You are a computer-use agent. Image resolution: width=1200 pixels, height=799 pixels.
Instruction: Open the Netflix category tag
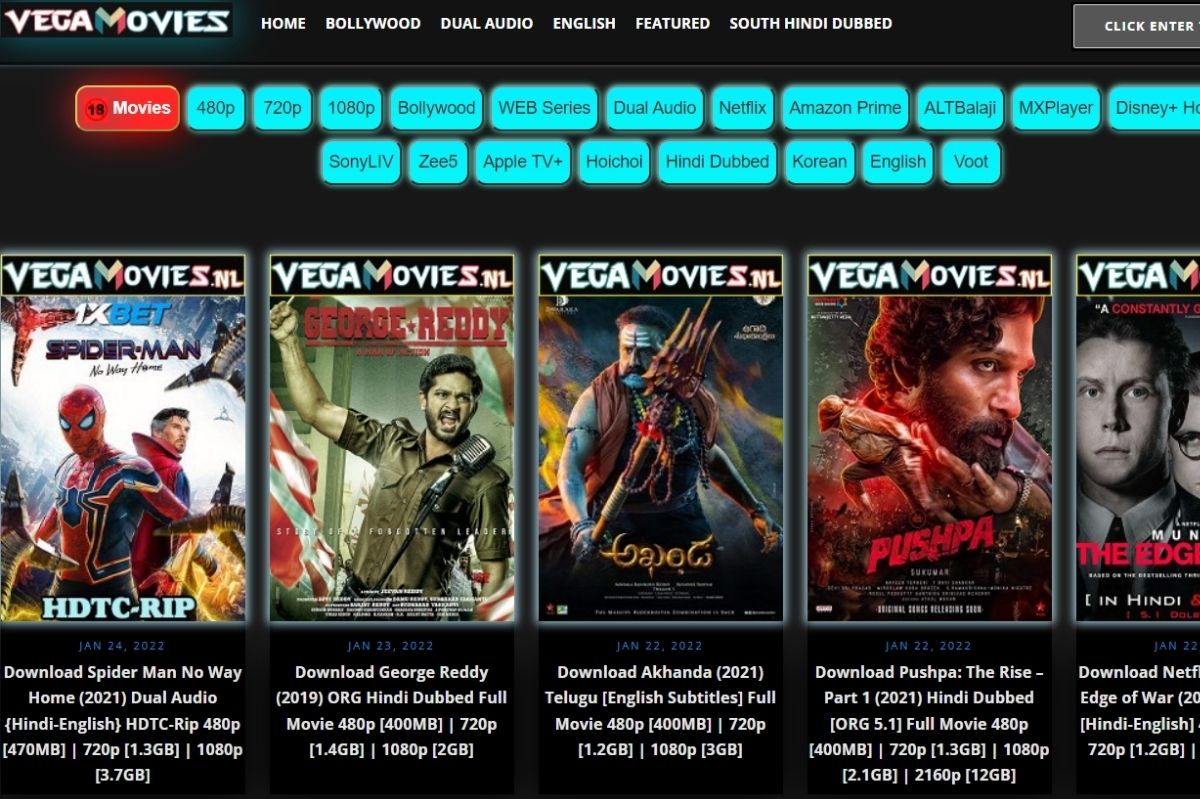742,108
